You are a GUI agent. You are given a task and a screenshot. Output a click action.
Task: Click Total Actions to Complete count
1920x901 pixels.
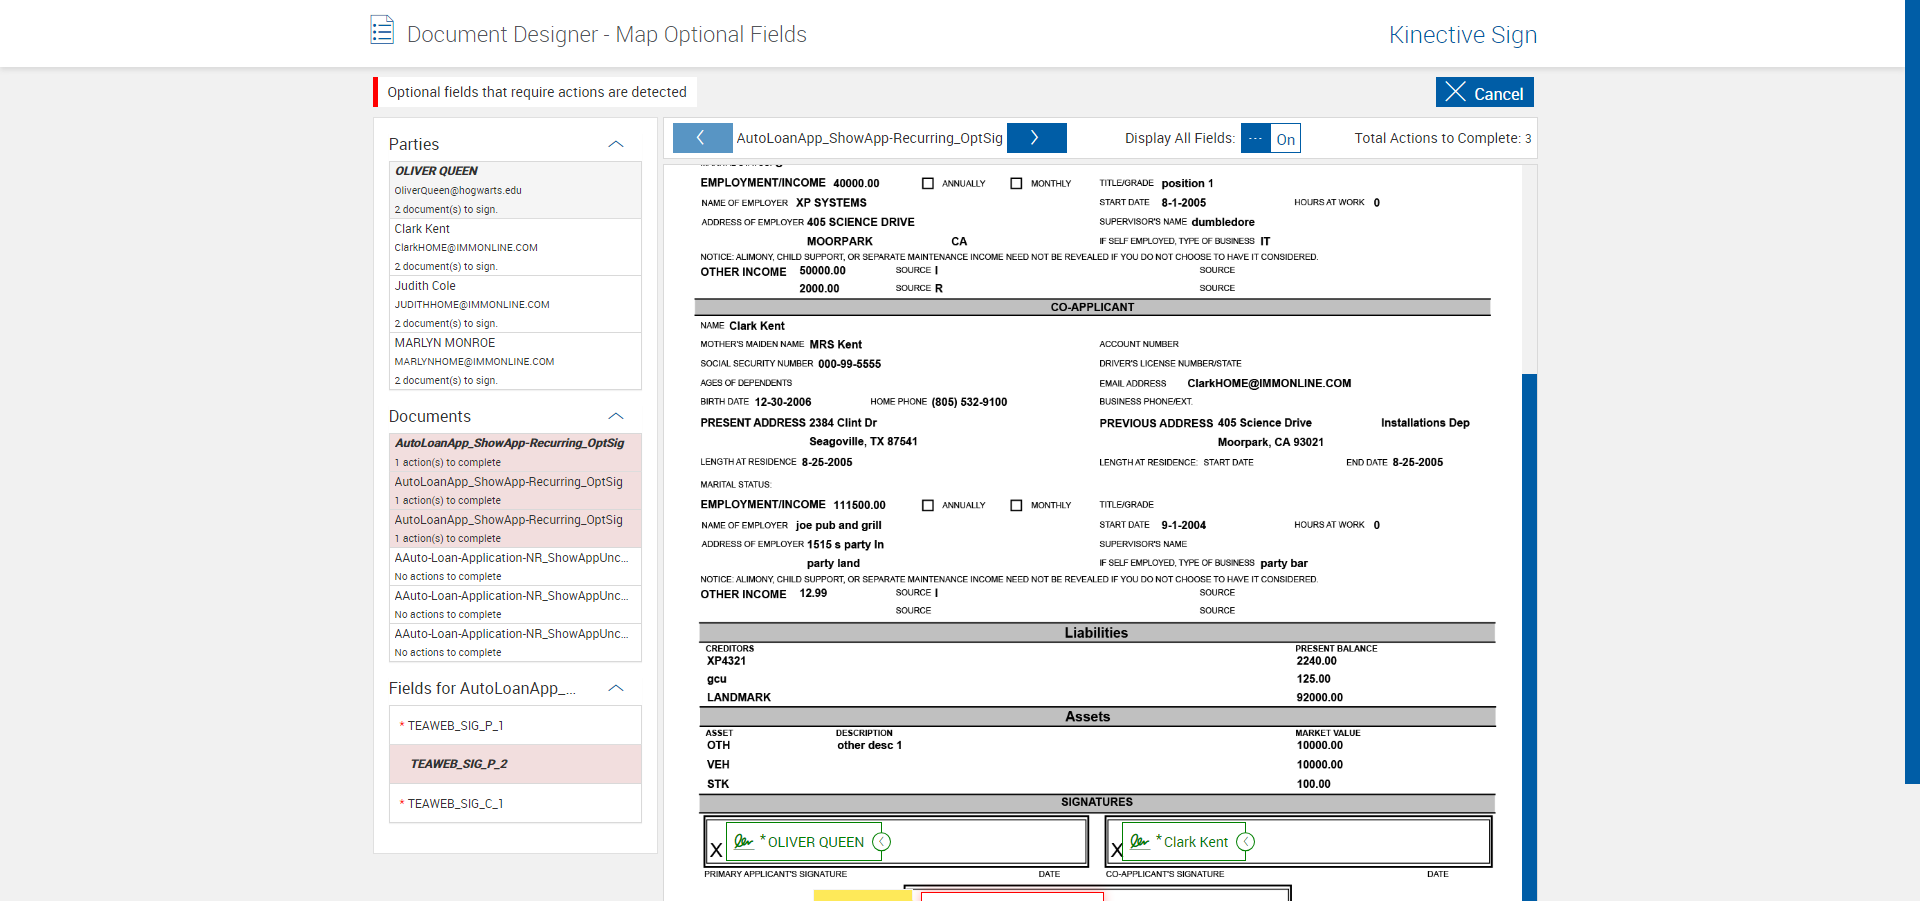click(1442, 138)
